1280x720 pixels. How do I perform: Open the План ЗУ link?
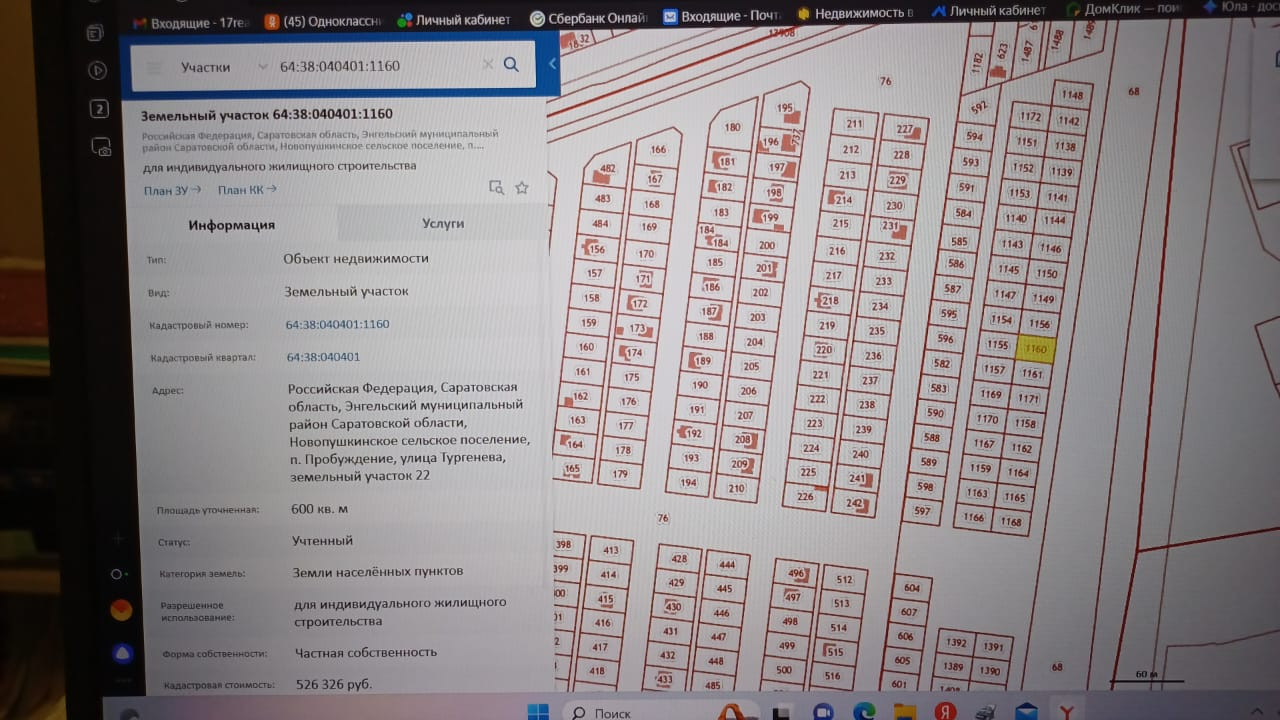click(x=172, y=190)
